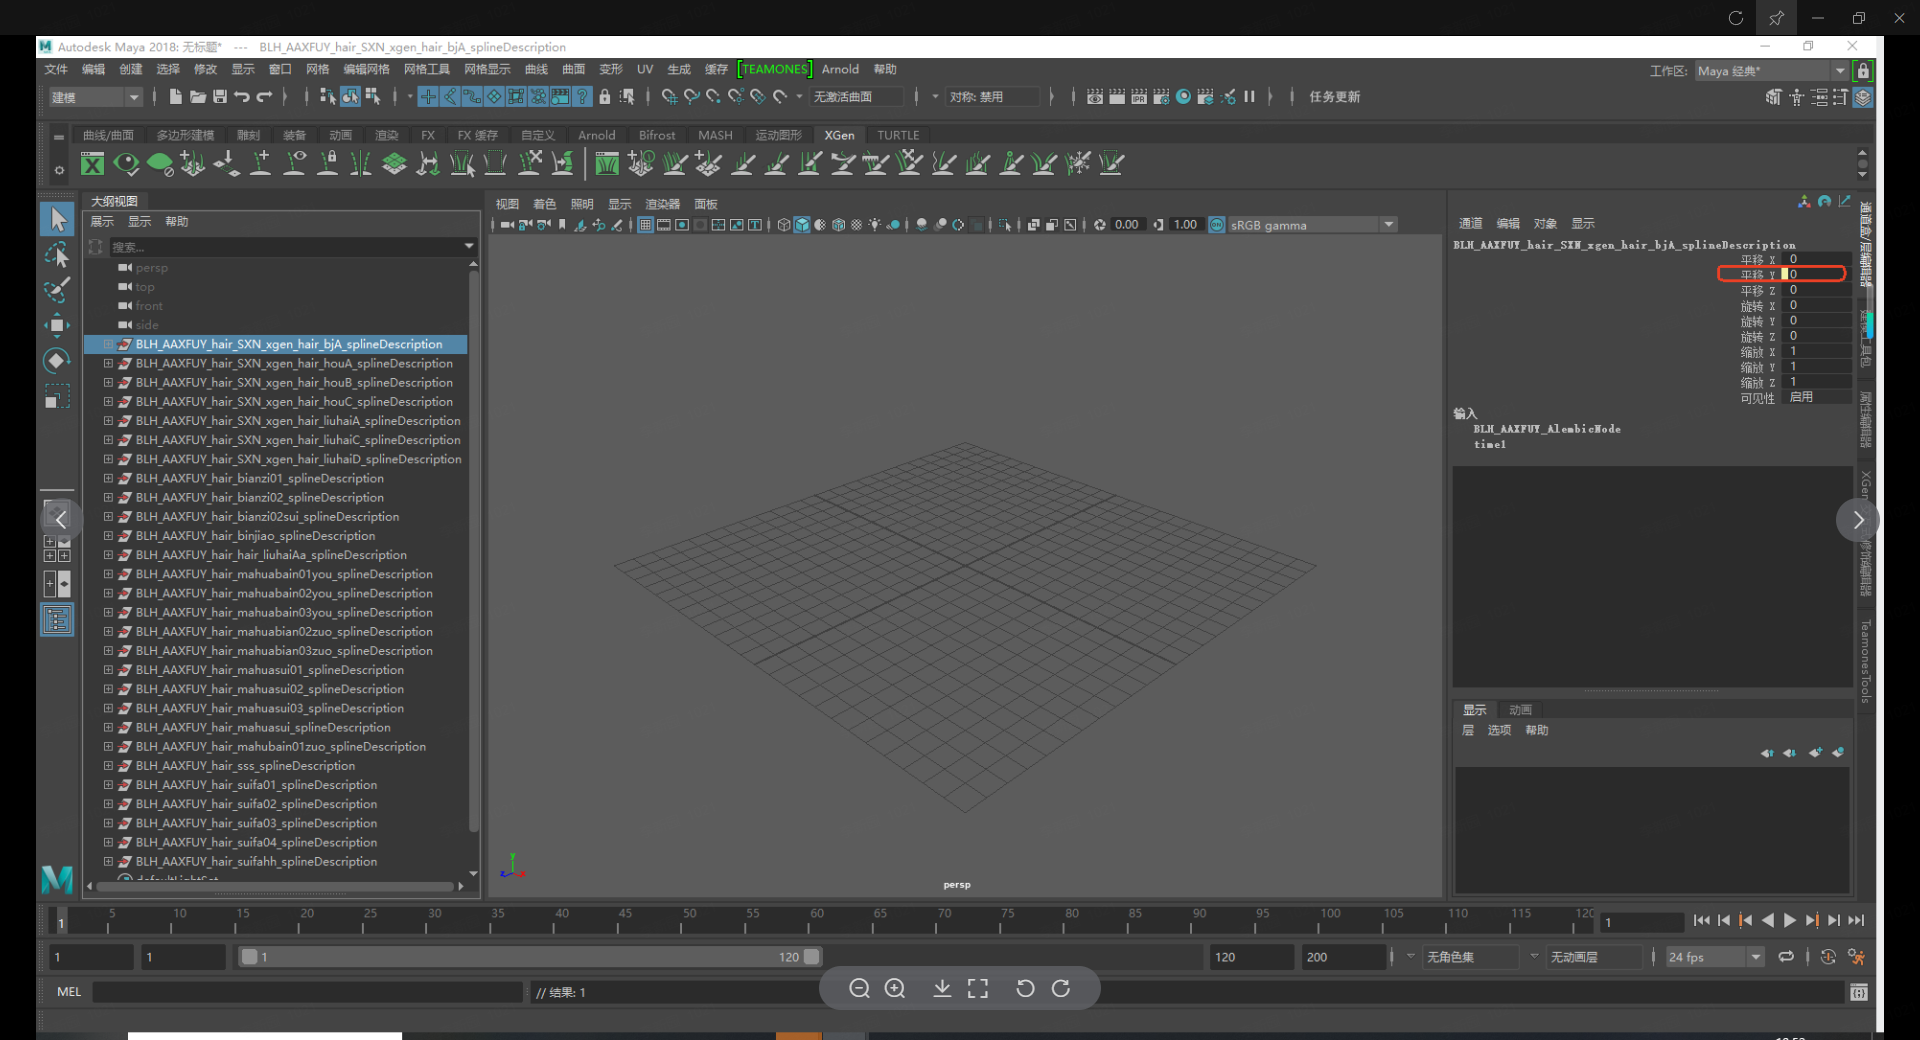The height and width of the screenshot is (1040, 1920).
Task: Open the Hypershade icon
Action: (x=1183, y=97)
